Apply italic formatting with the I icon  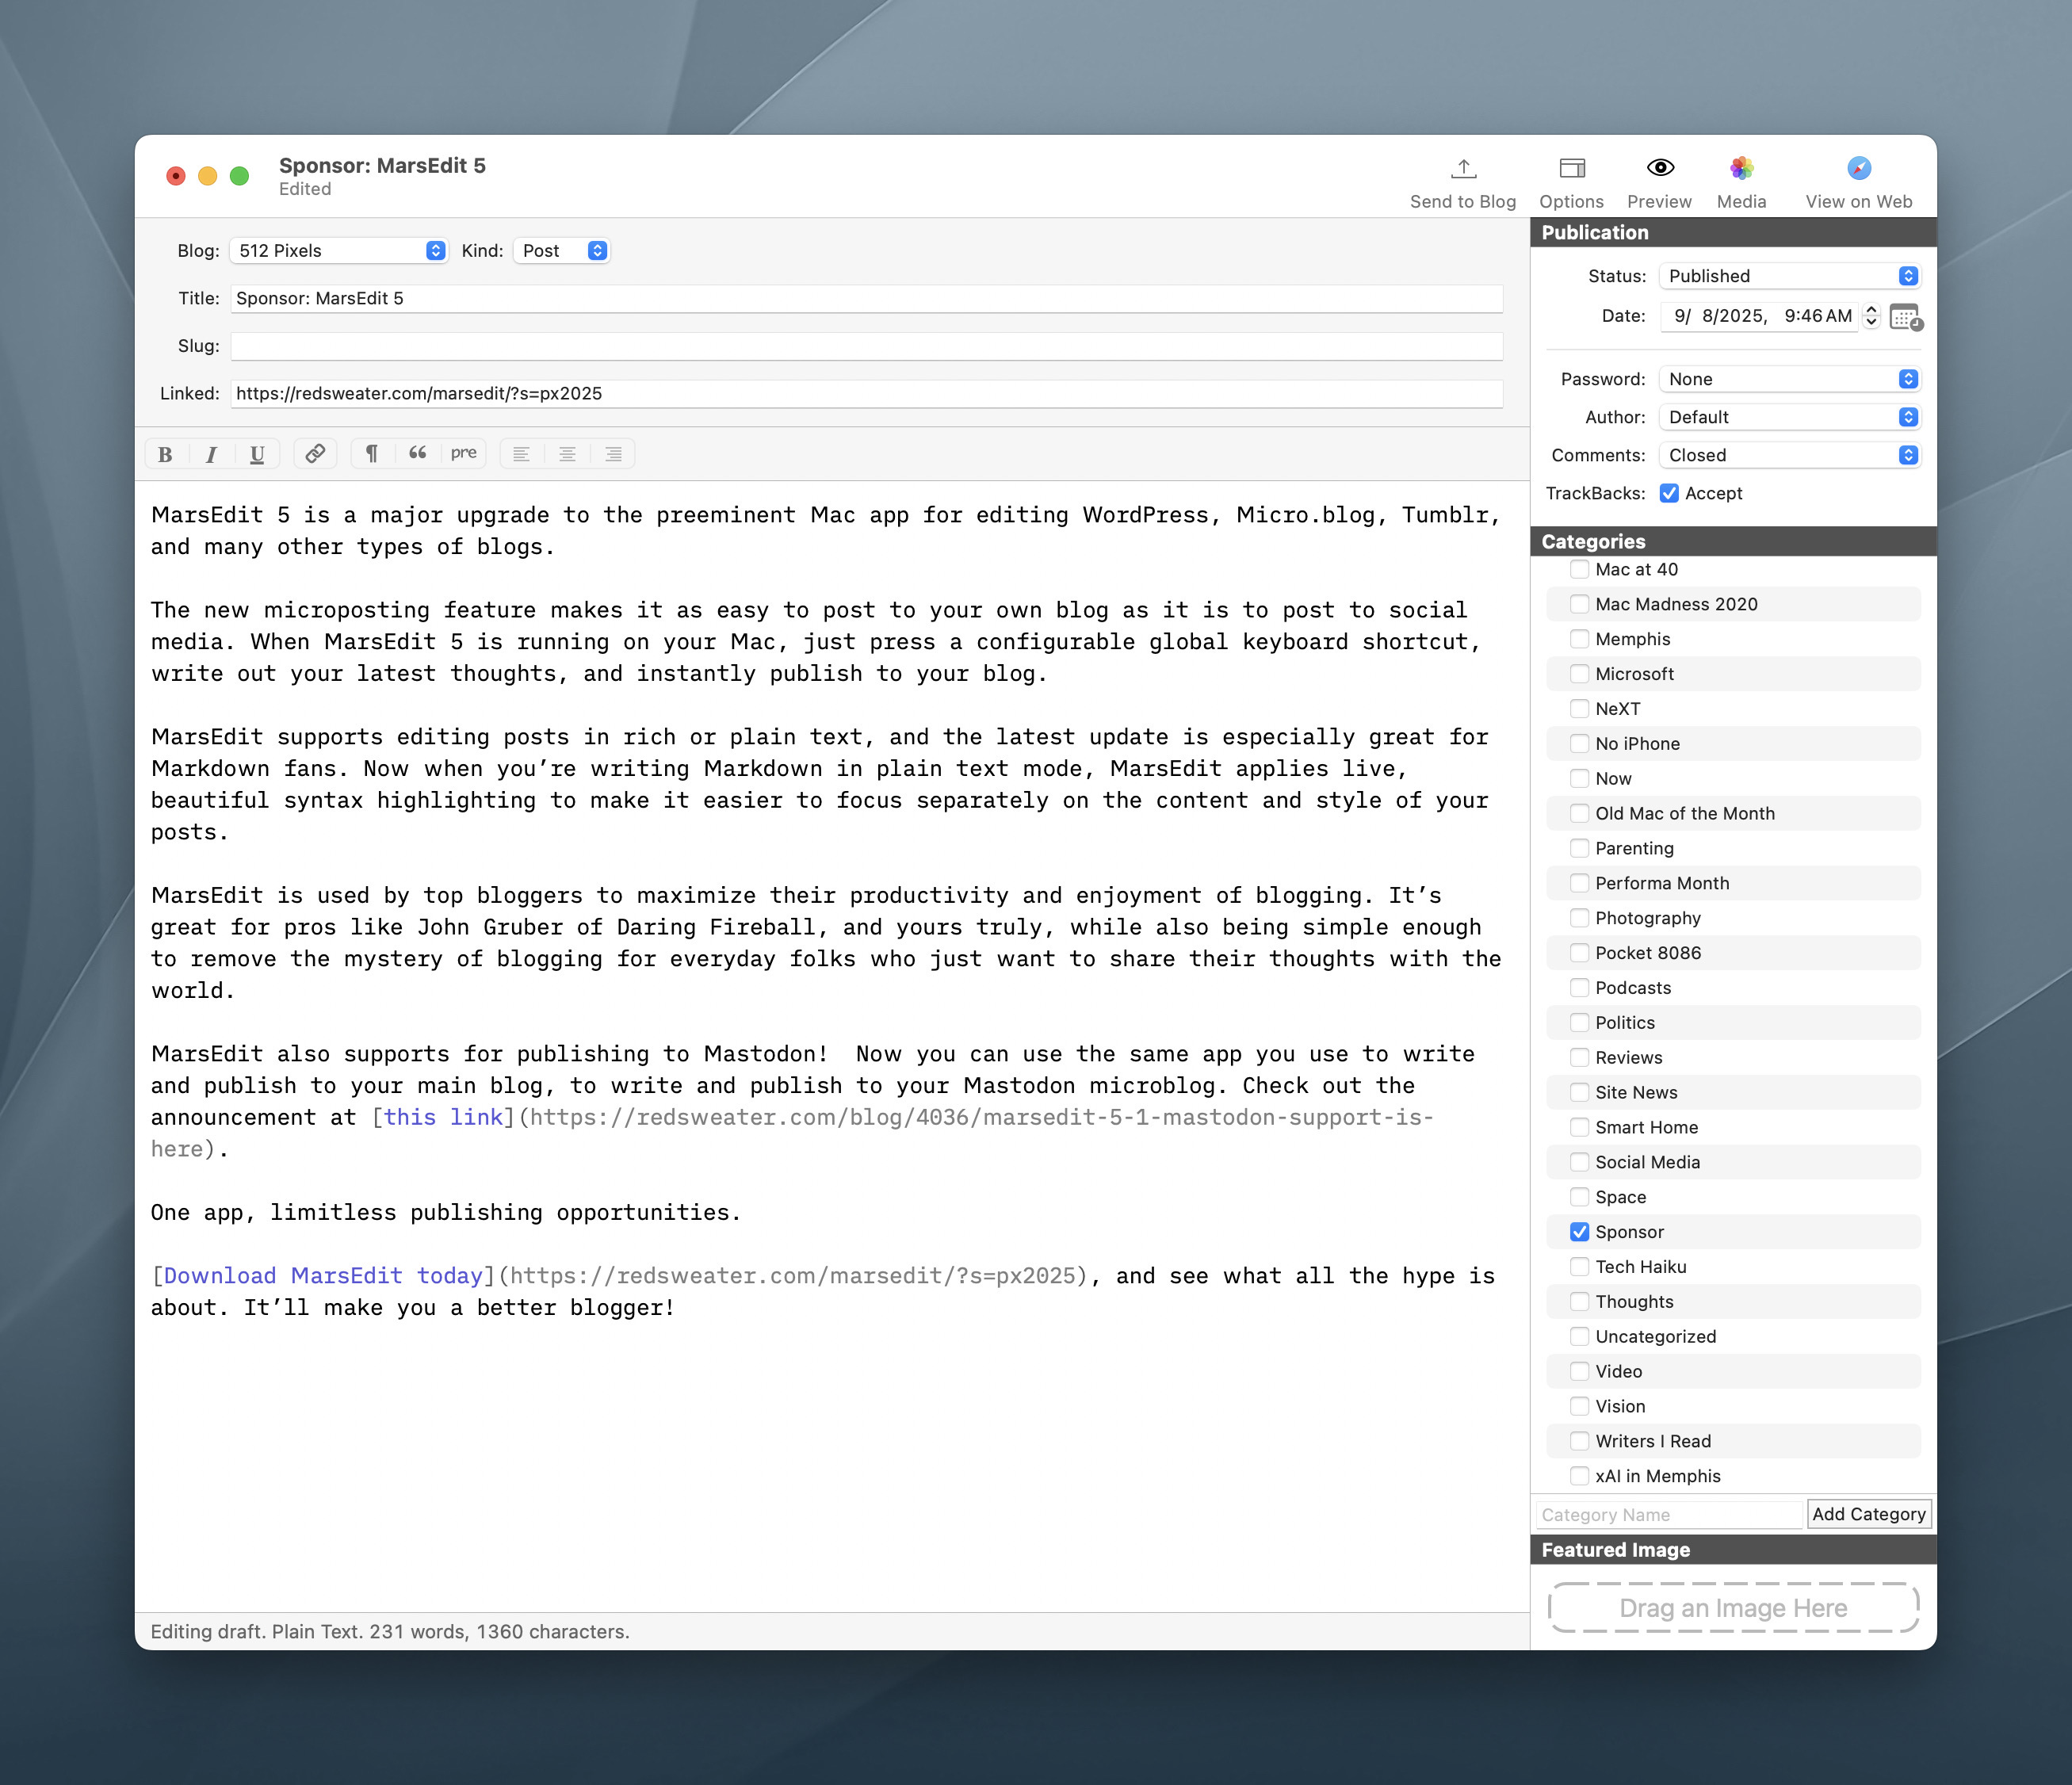211,454
